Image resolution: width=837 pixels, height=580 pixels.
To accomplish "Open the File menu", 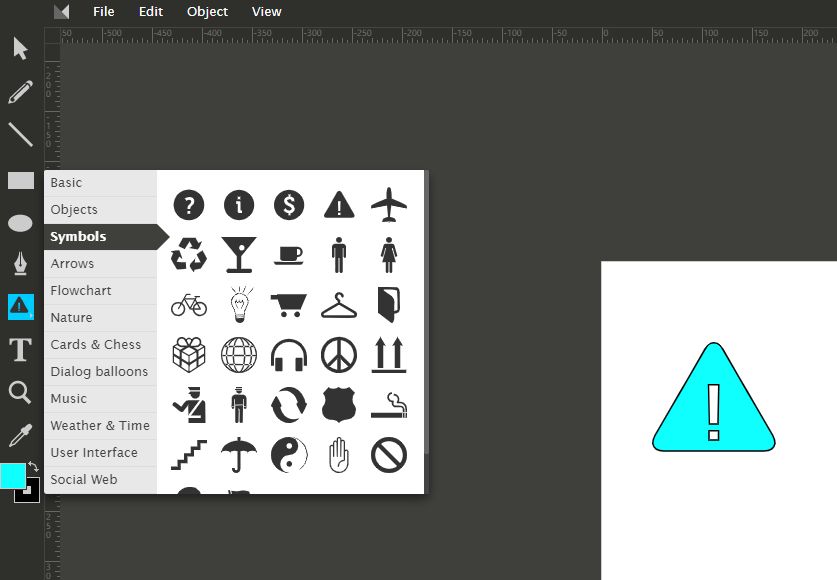I will (x=104, y=12).
